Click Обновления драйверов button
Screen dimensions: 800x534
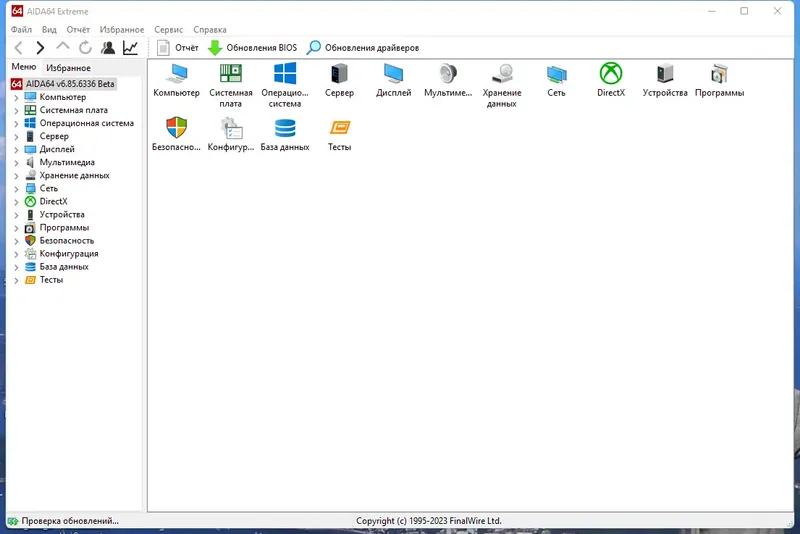point(363,48)
